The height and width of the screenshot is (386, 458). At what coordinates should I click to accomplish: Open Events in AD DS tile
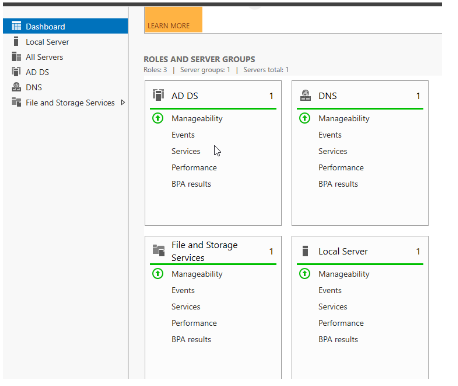(x=183, y=135)
